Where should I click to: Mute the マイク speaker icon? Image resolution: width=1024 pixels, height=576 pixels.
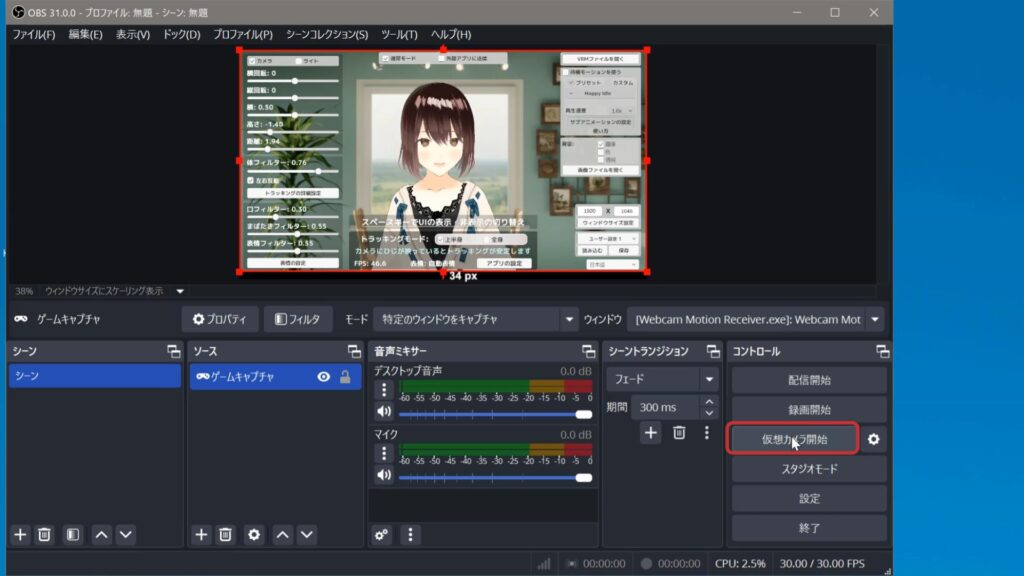(383, 475)
